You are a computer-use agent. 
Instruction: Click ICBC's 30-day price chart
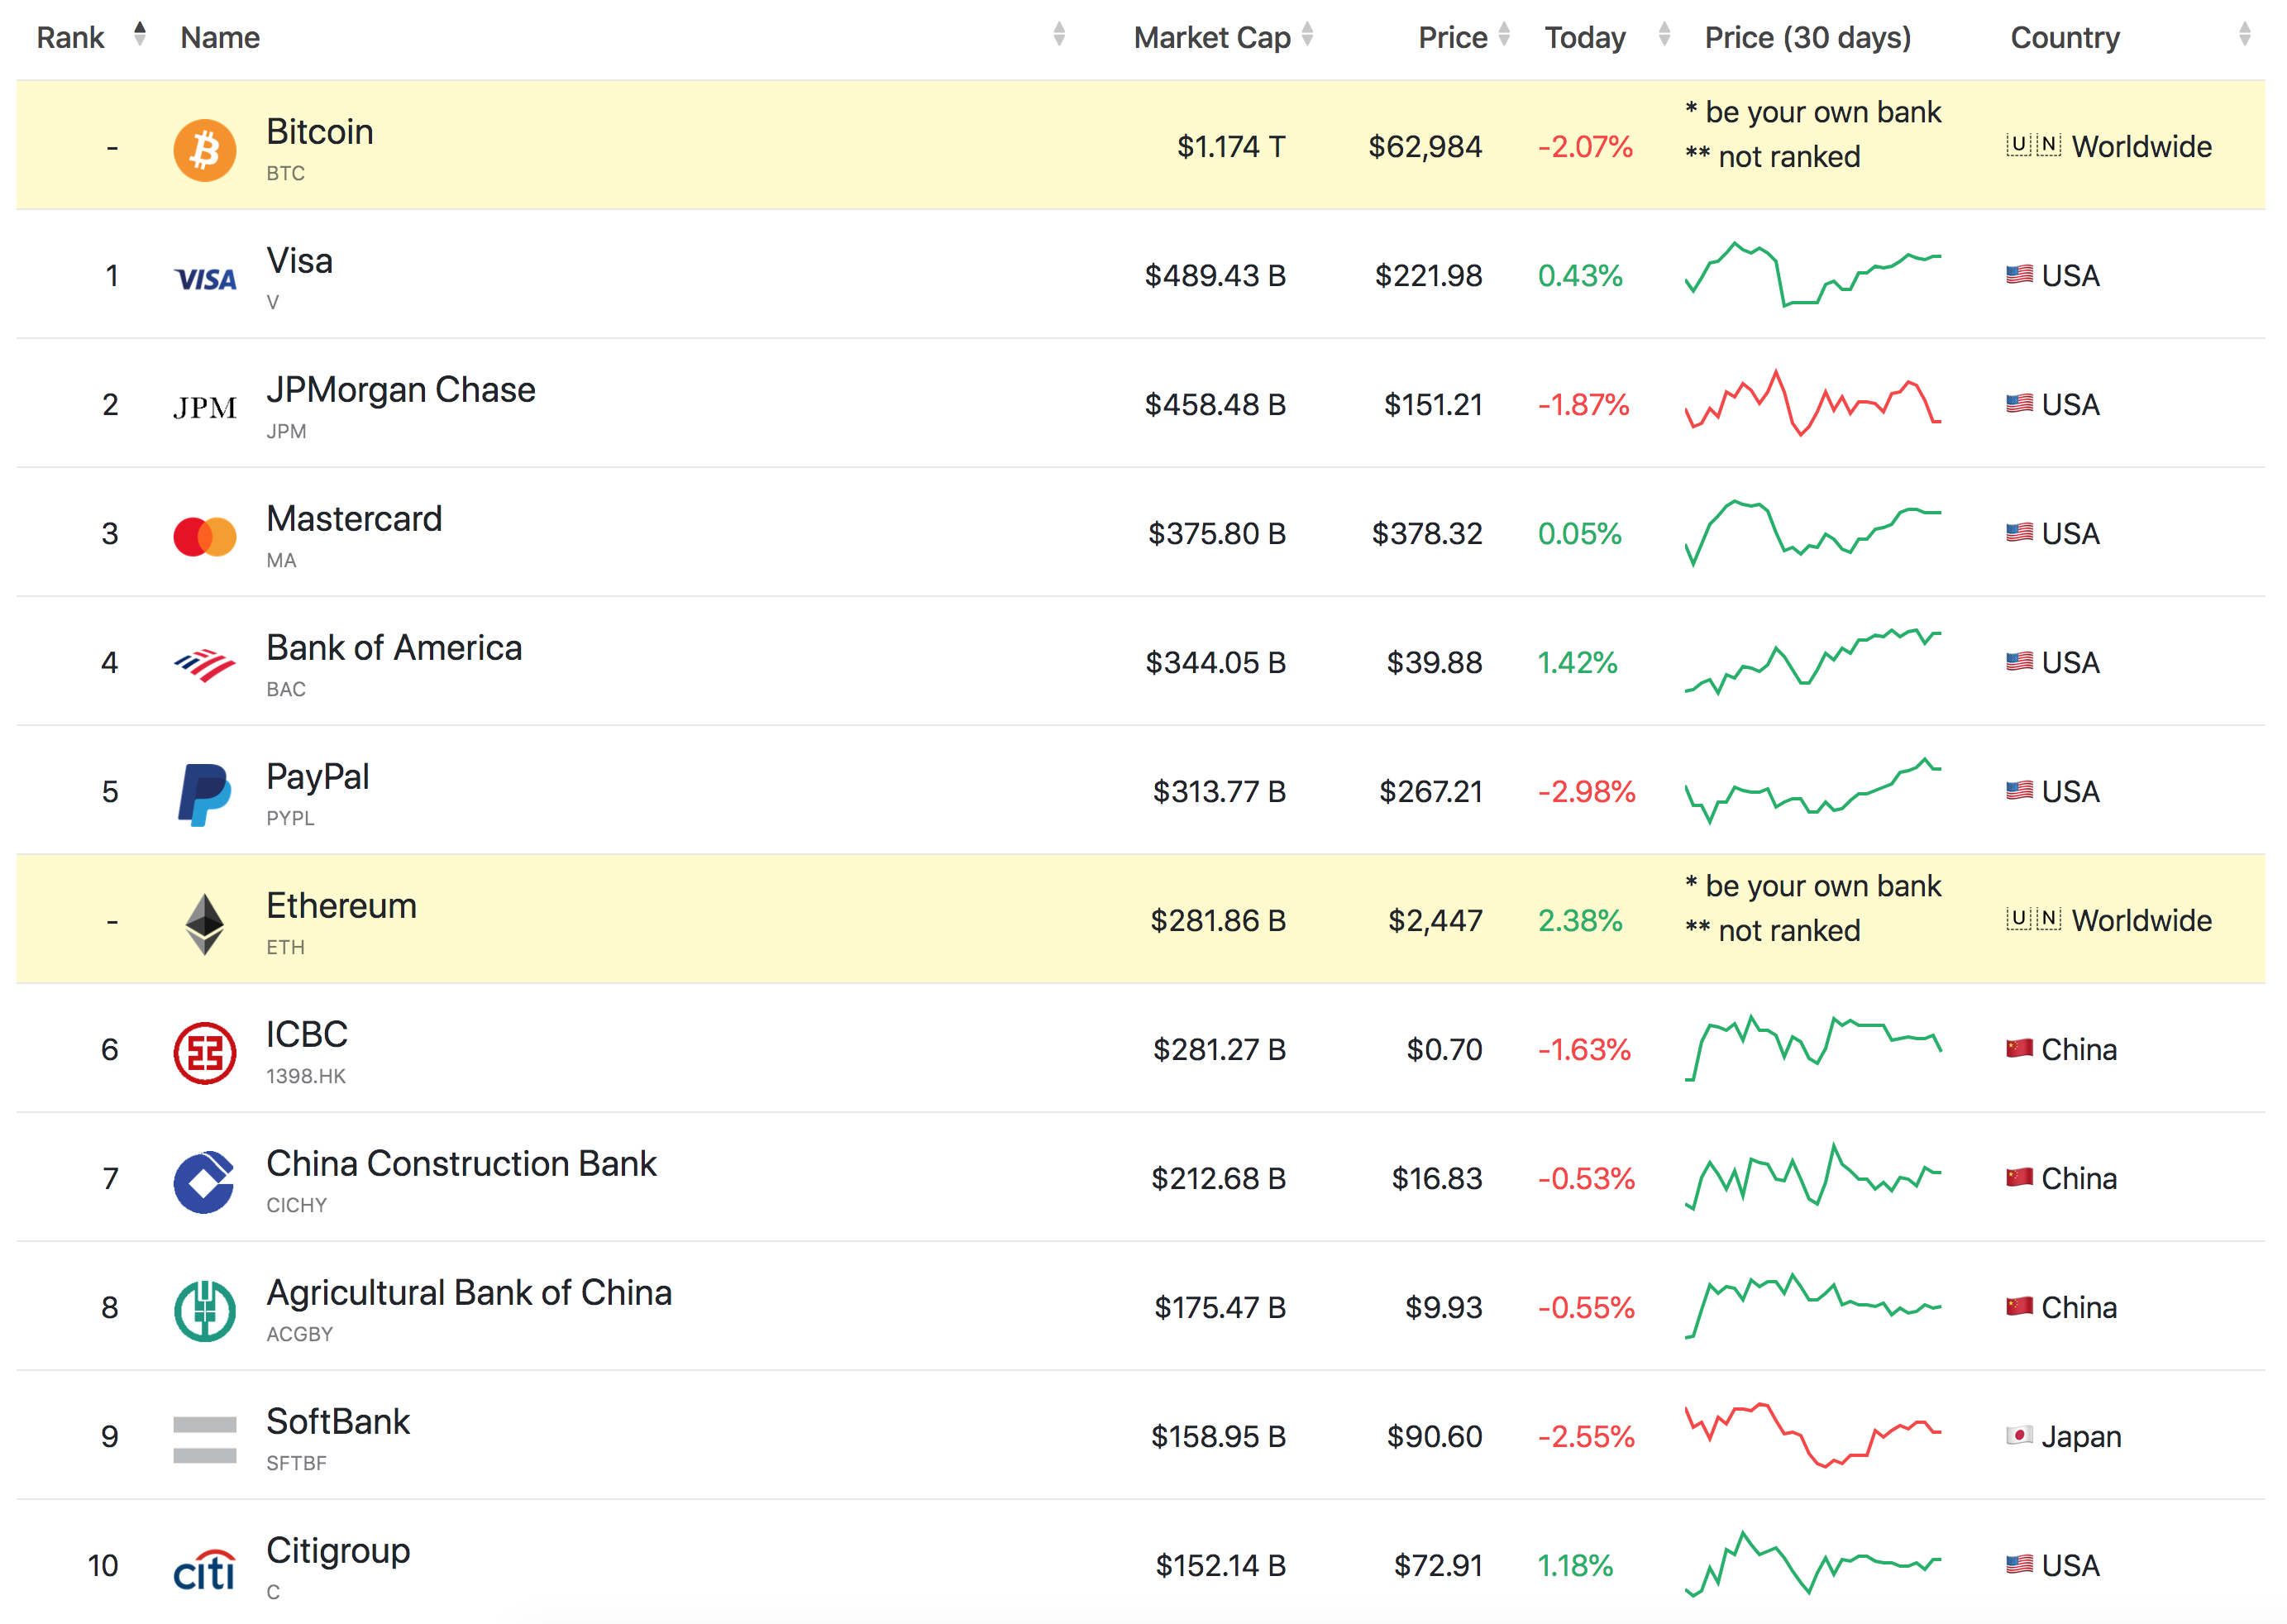[1813, 1048]
